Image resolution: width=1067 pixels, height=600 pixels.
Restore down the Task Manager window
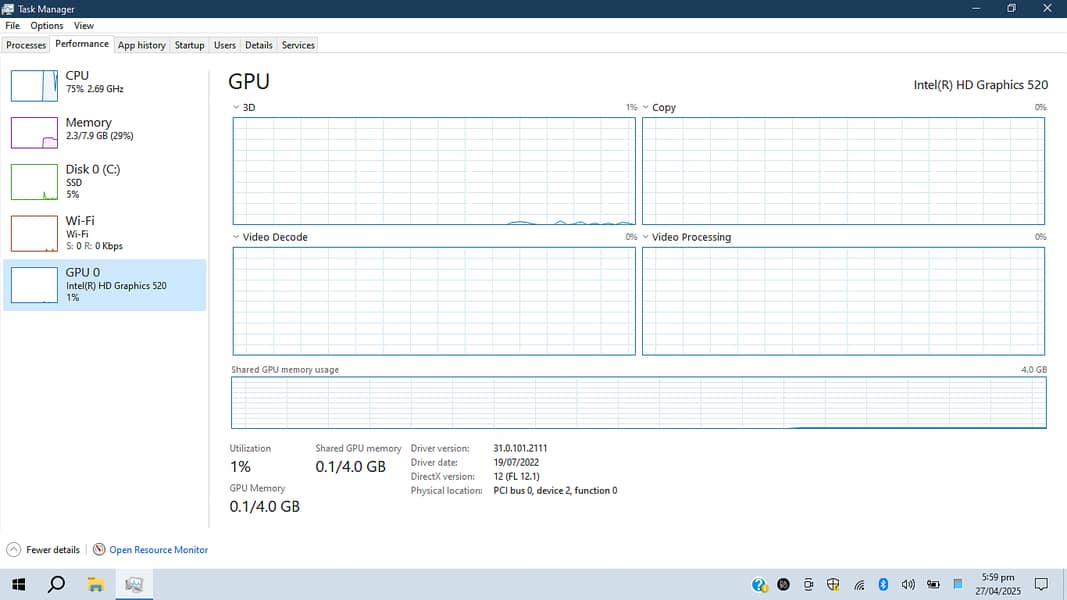[1012, 9]
